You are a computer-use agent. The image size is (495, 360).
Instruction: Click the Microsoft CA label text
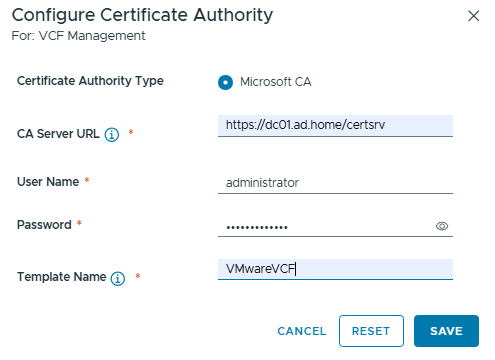click(276, 82)
